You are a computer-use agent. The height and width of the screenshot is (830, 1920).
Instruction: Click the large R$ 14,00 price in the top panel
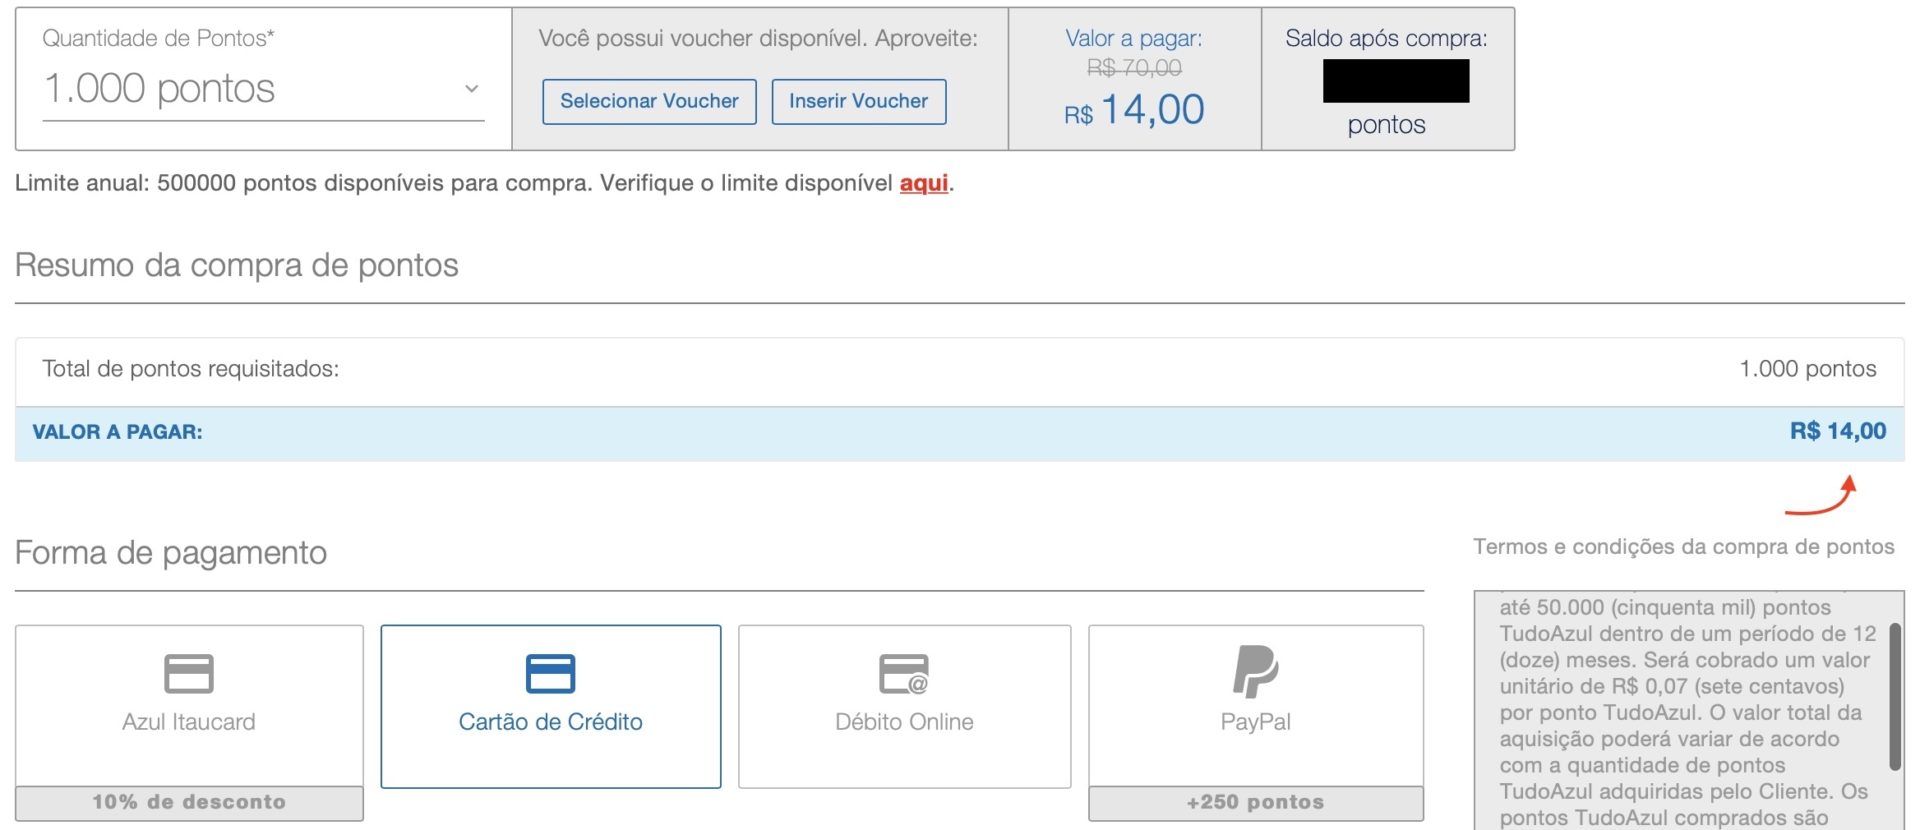click(1134, 109)
